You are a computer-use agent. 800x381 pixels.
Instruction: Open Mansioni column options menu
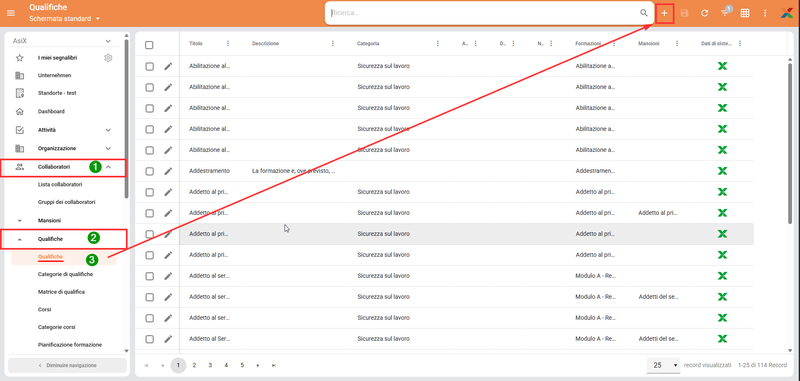(677, 44)
